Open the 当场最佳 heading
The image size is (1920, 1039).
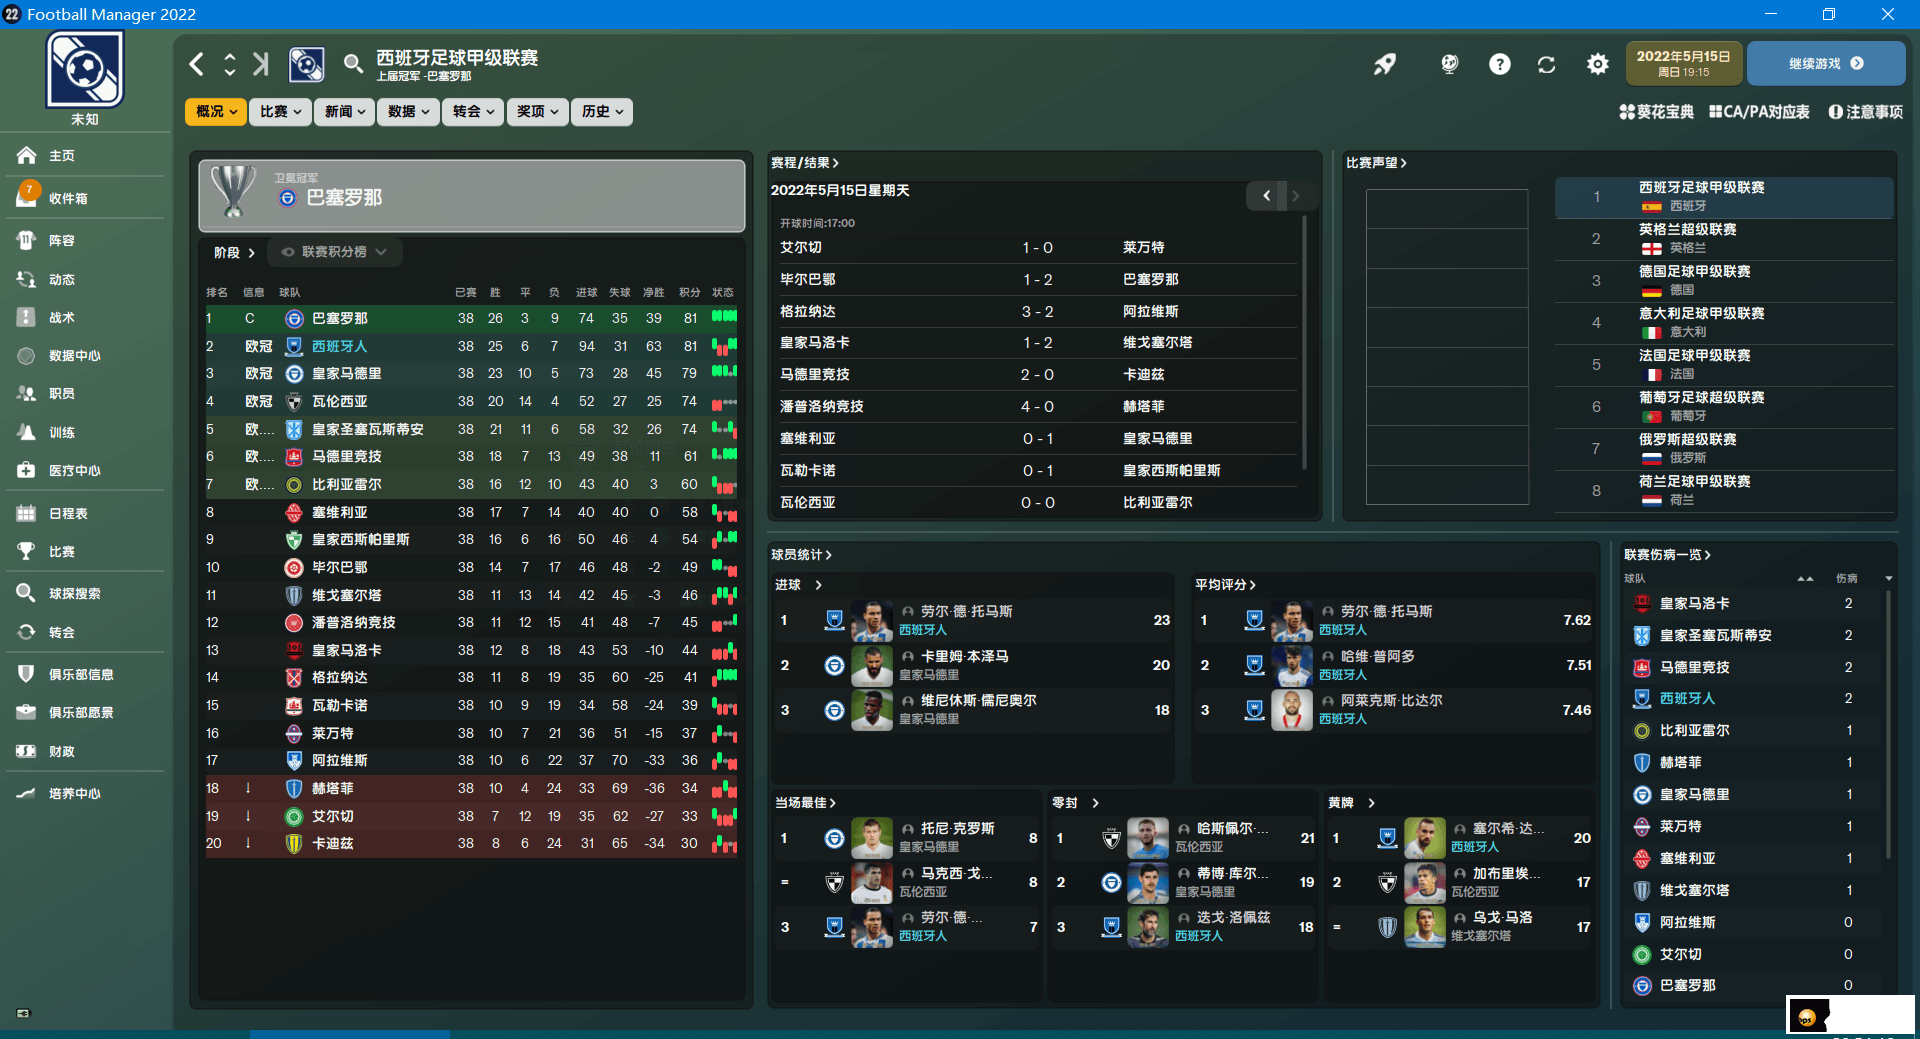805,803
